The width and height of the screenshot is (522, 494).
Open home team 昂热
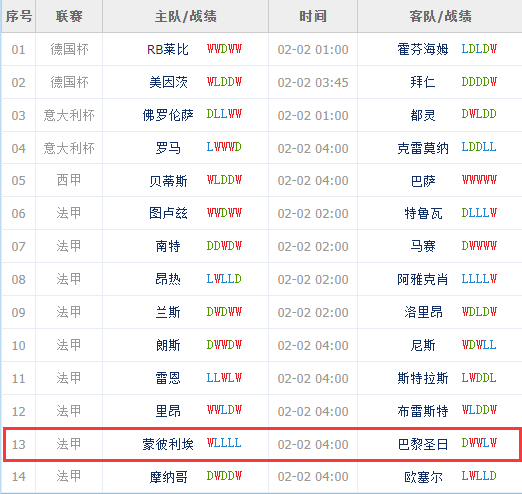(x=168, y=279)
